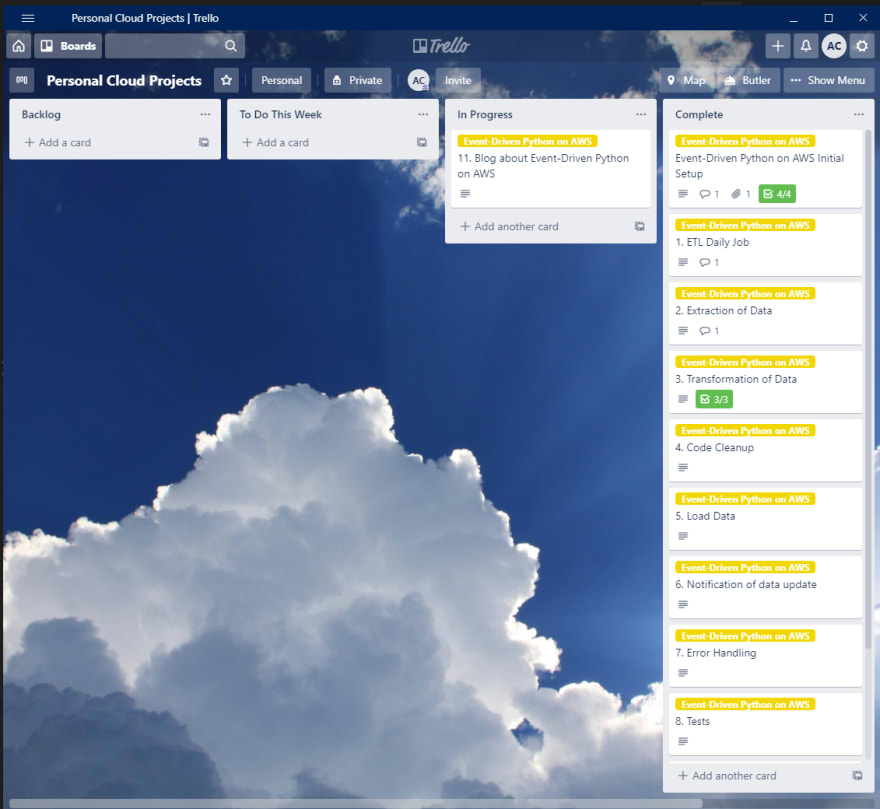This screenshot has height=809, width=880.
Task: Click description icon on the Blog card
Action: click(465, 194)
